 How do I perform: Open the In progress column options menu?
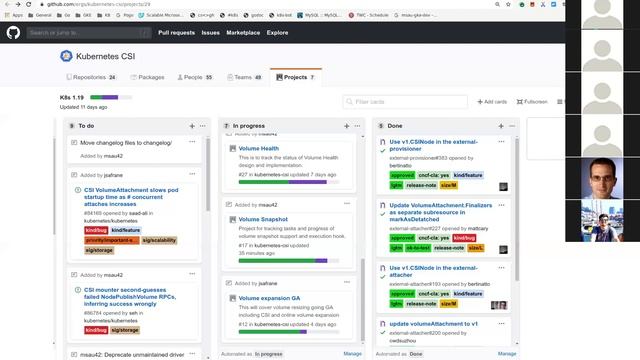click(357, 126)
